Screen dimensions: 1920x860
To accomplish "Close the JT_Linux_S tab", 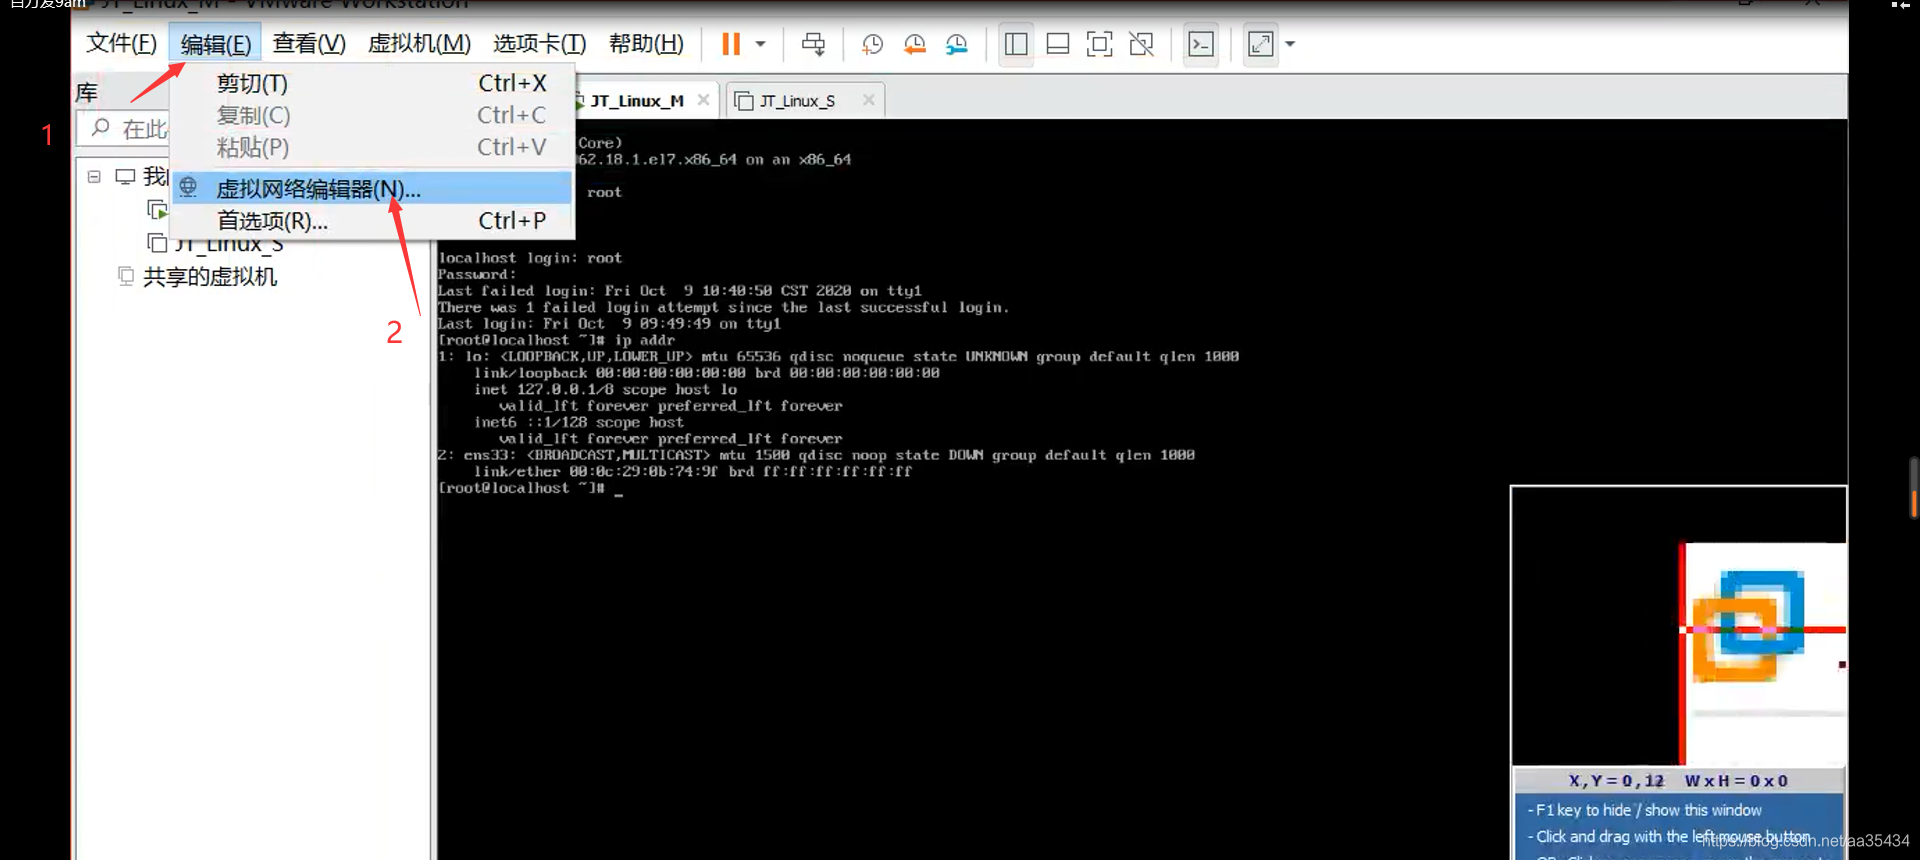I will pos(868,100).
